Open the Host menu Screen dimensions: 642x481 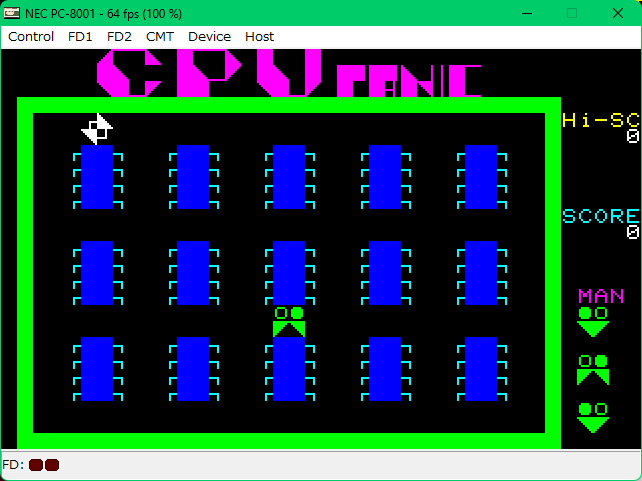[x=259, y=36]
